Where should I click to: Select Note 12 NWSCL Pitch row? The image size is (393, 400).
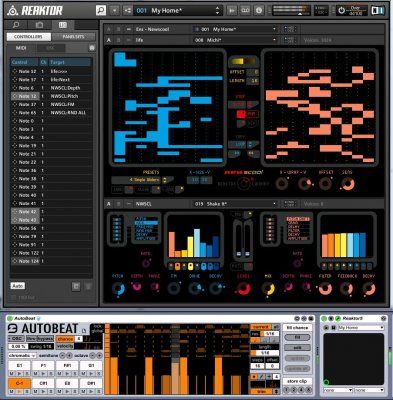coord(51,96)
